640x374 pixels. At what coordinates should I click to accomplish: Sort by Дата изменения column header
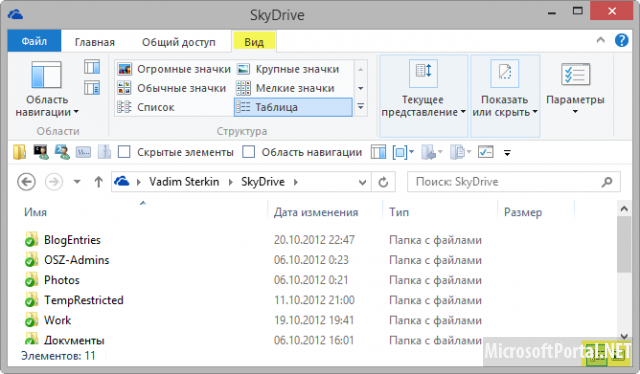[x=316, y=212]
